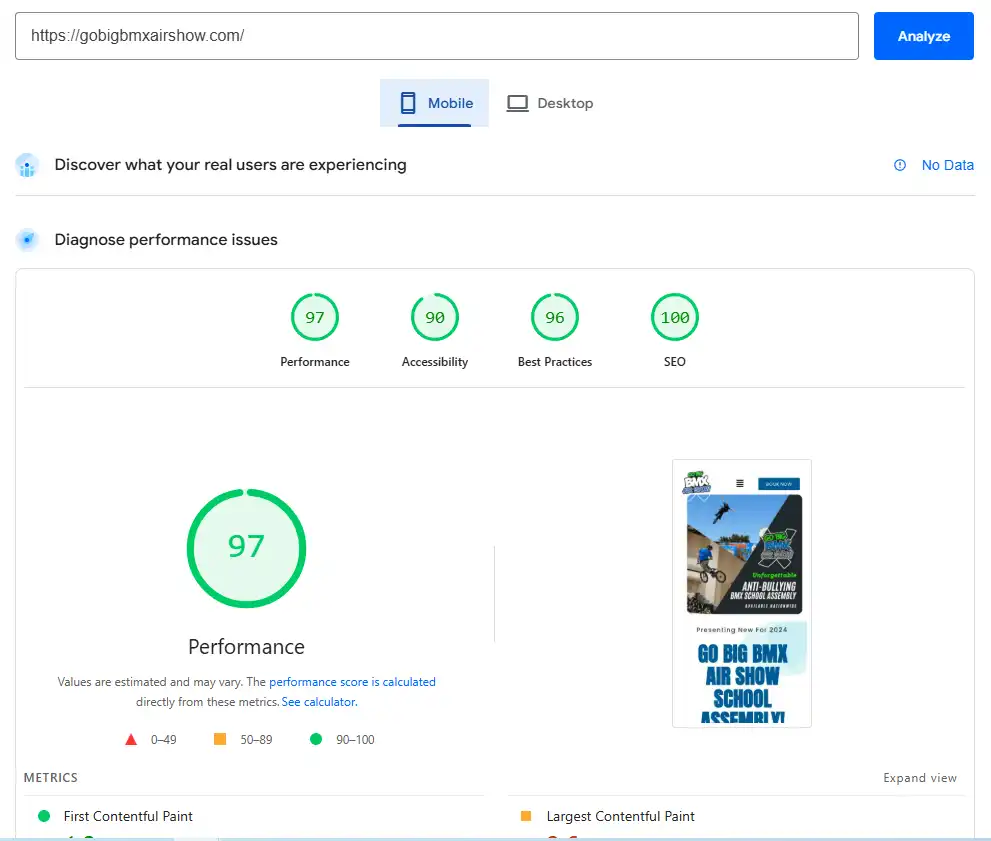Click the Diagnose performance issues icon

pyautogui.click(x=27, y=240)
